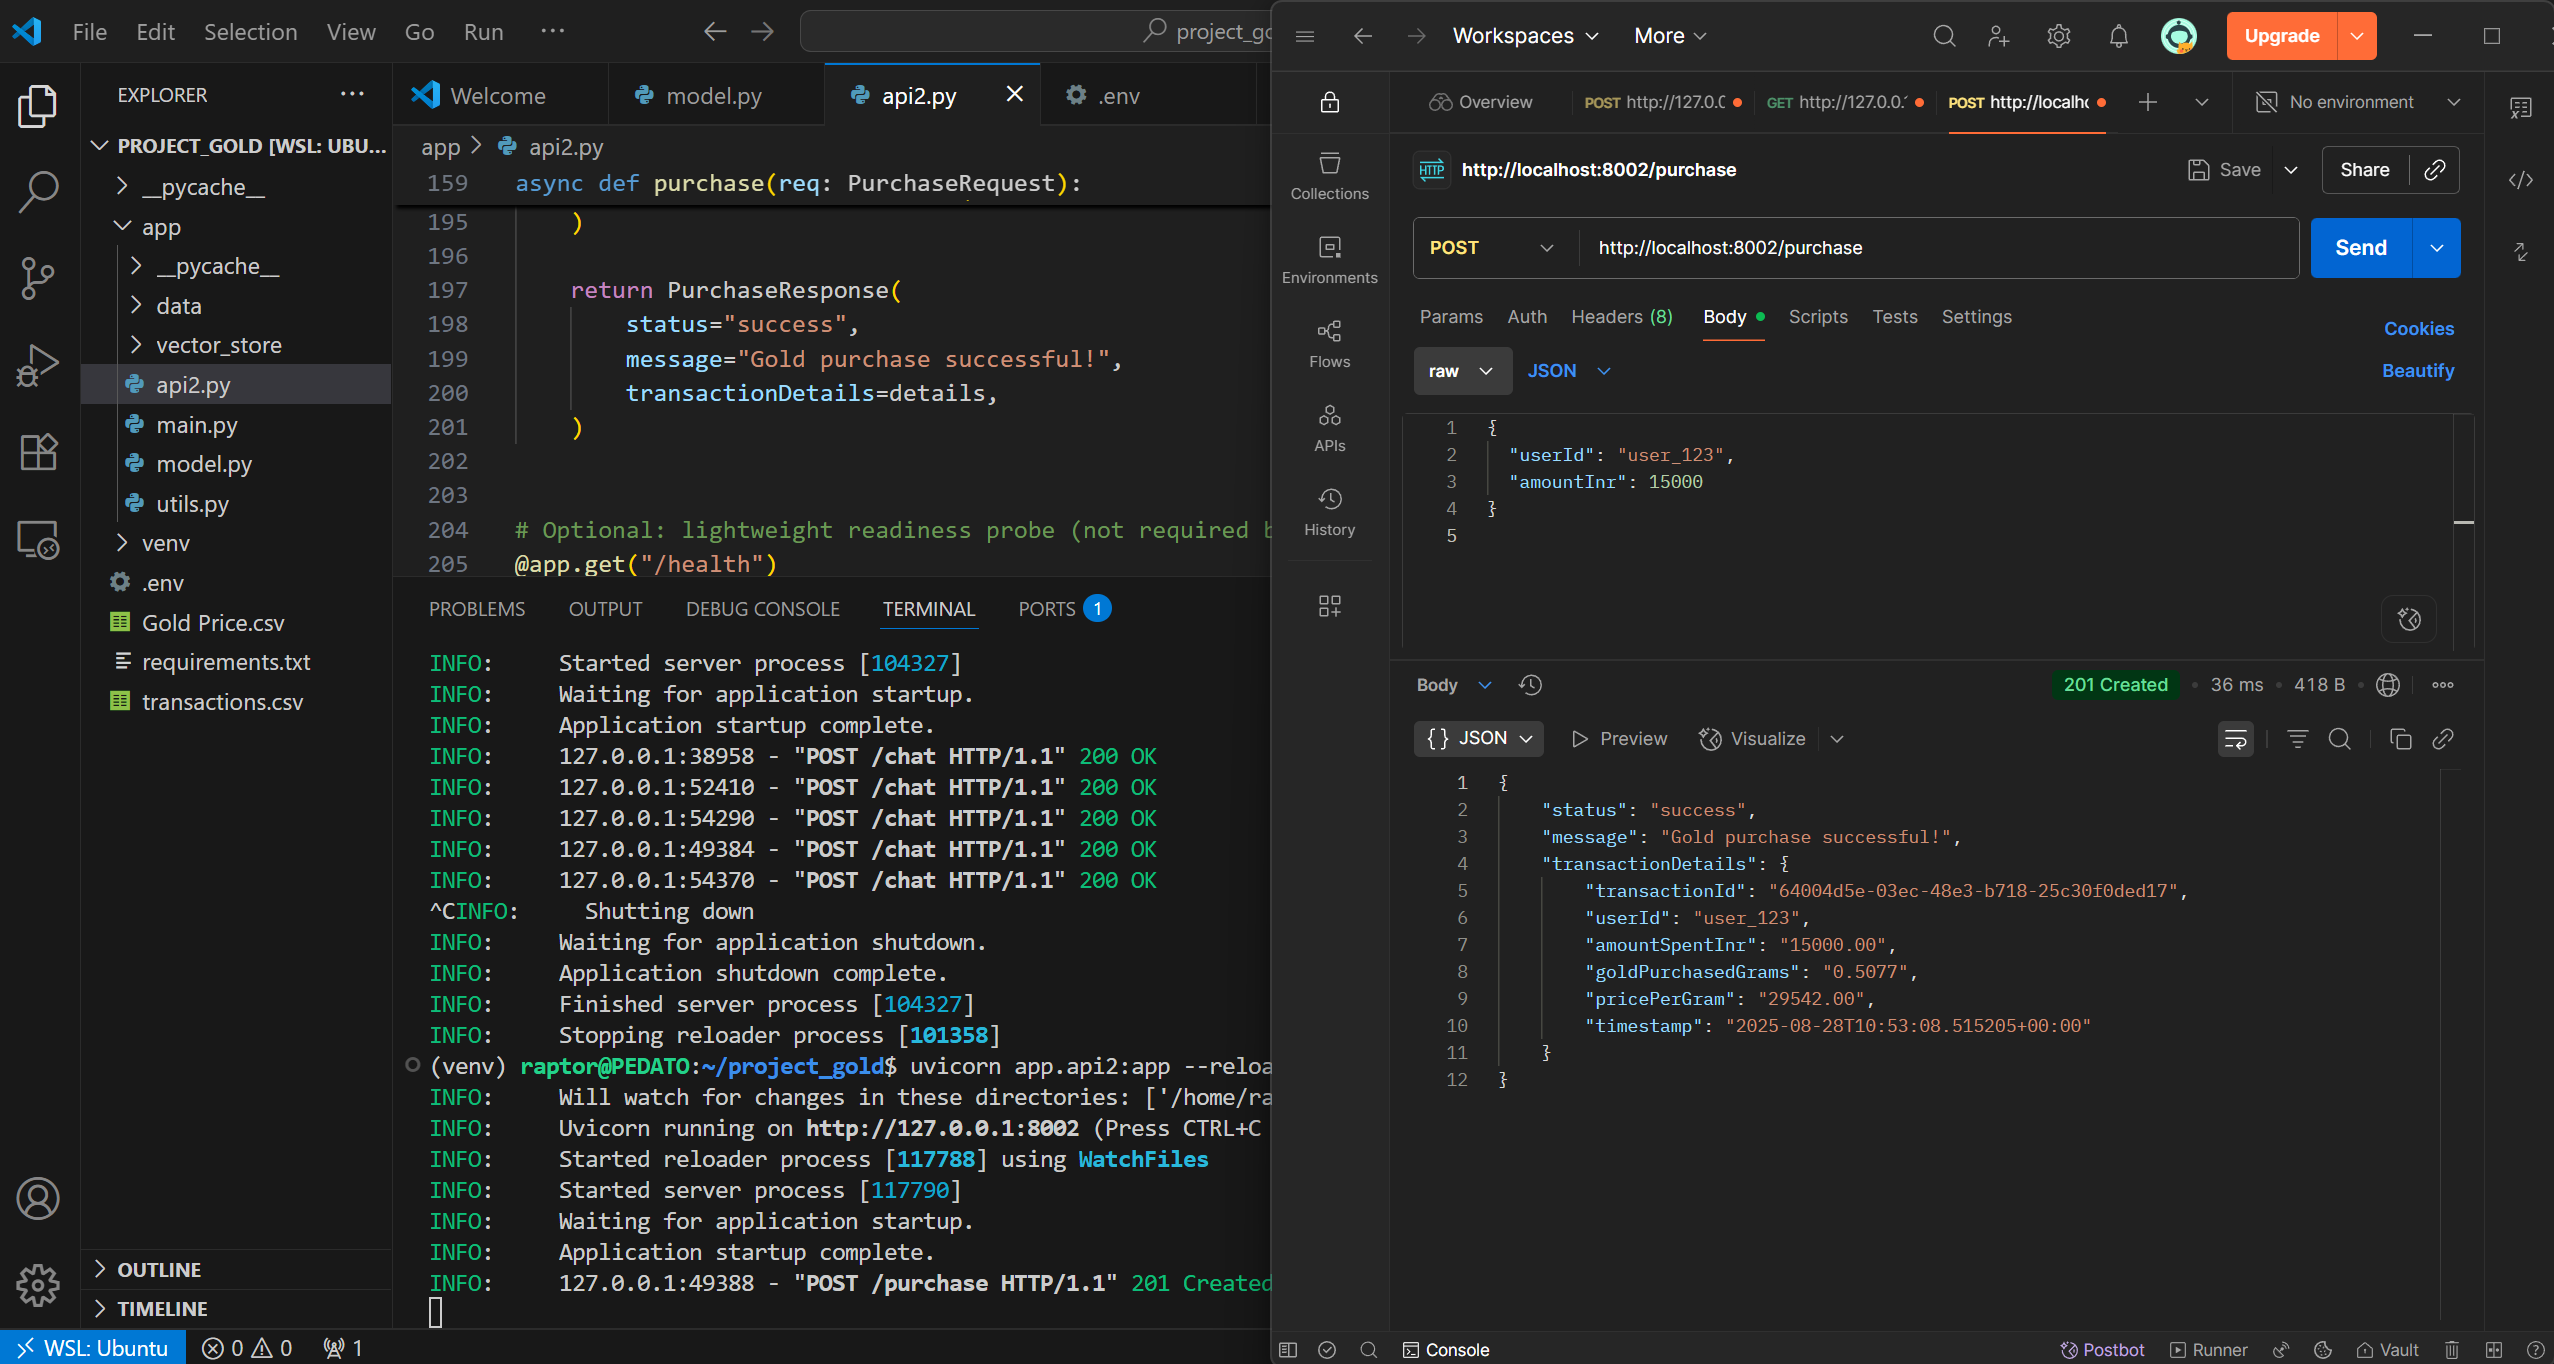Click the Share button in Postman
2554x1364 pixels.
pos(2364,170)
